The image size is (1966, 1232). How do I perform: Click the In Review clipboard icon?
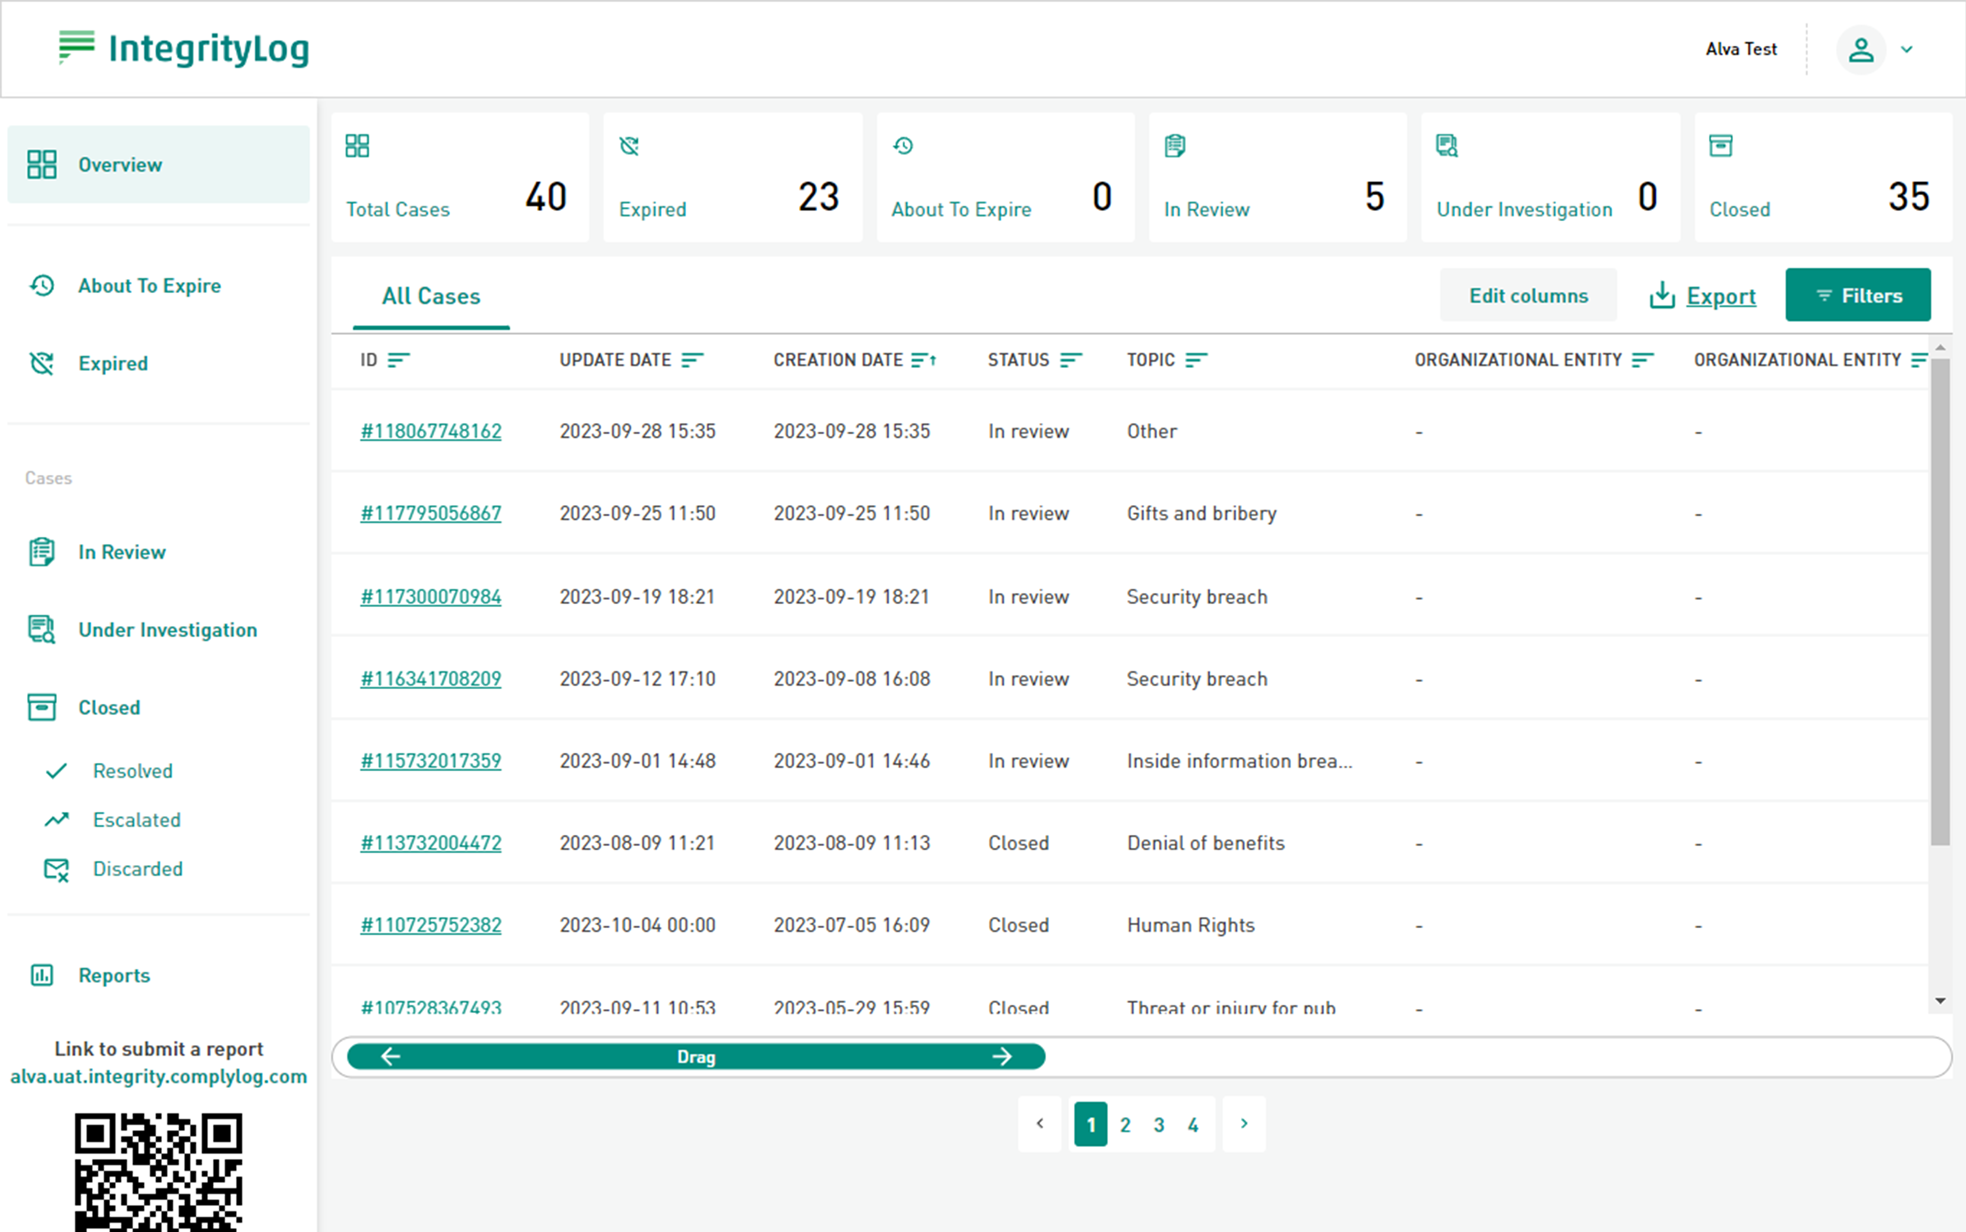(x=42, y=552)
